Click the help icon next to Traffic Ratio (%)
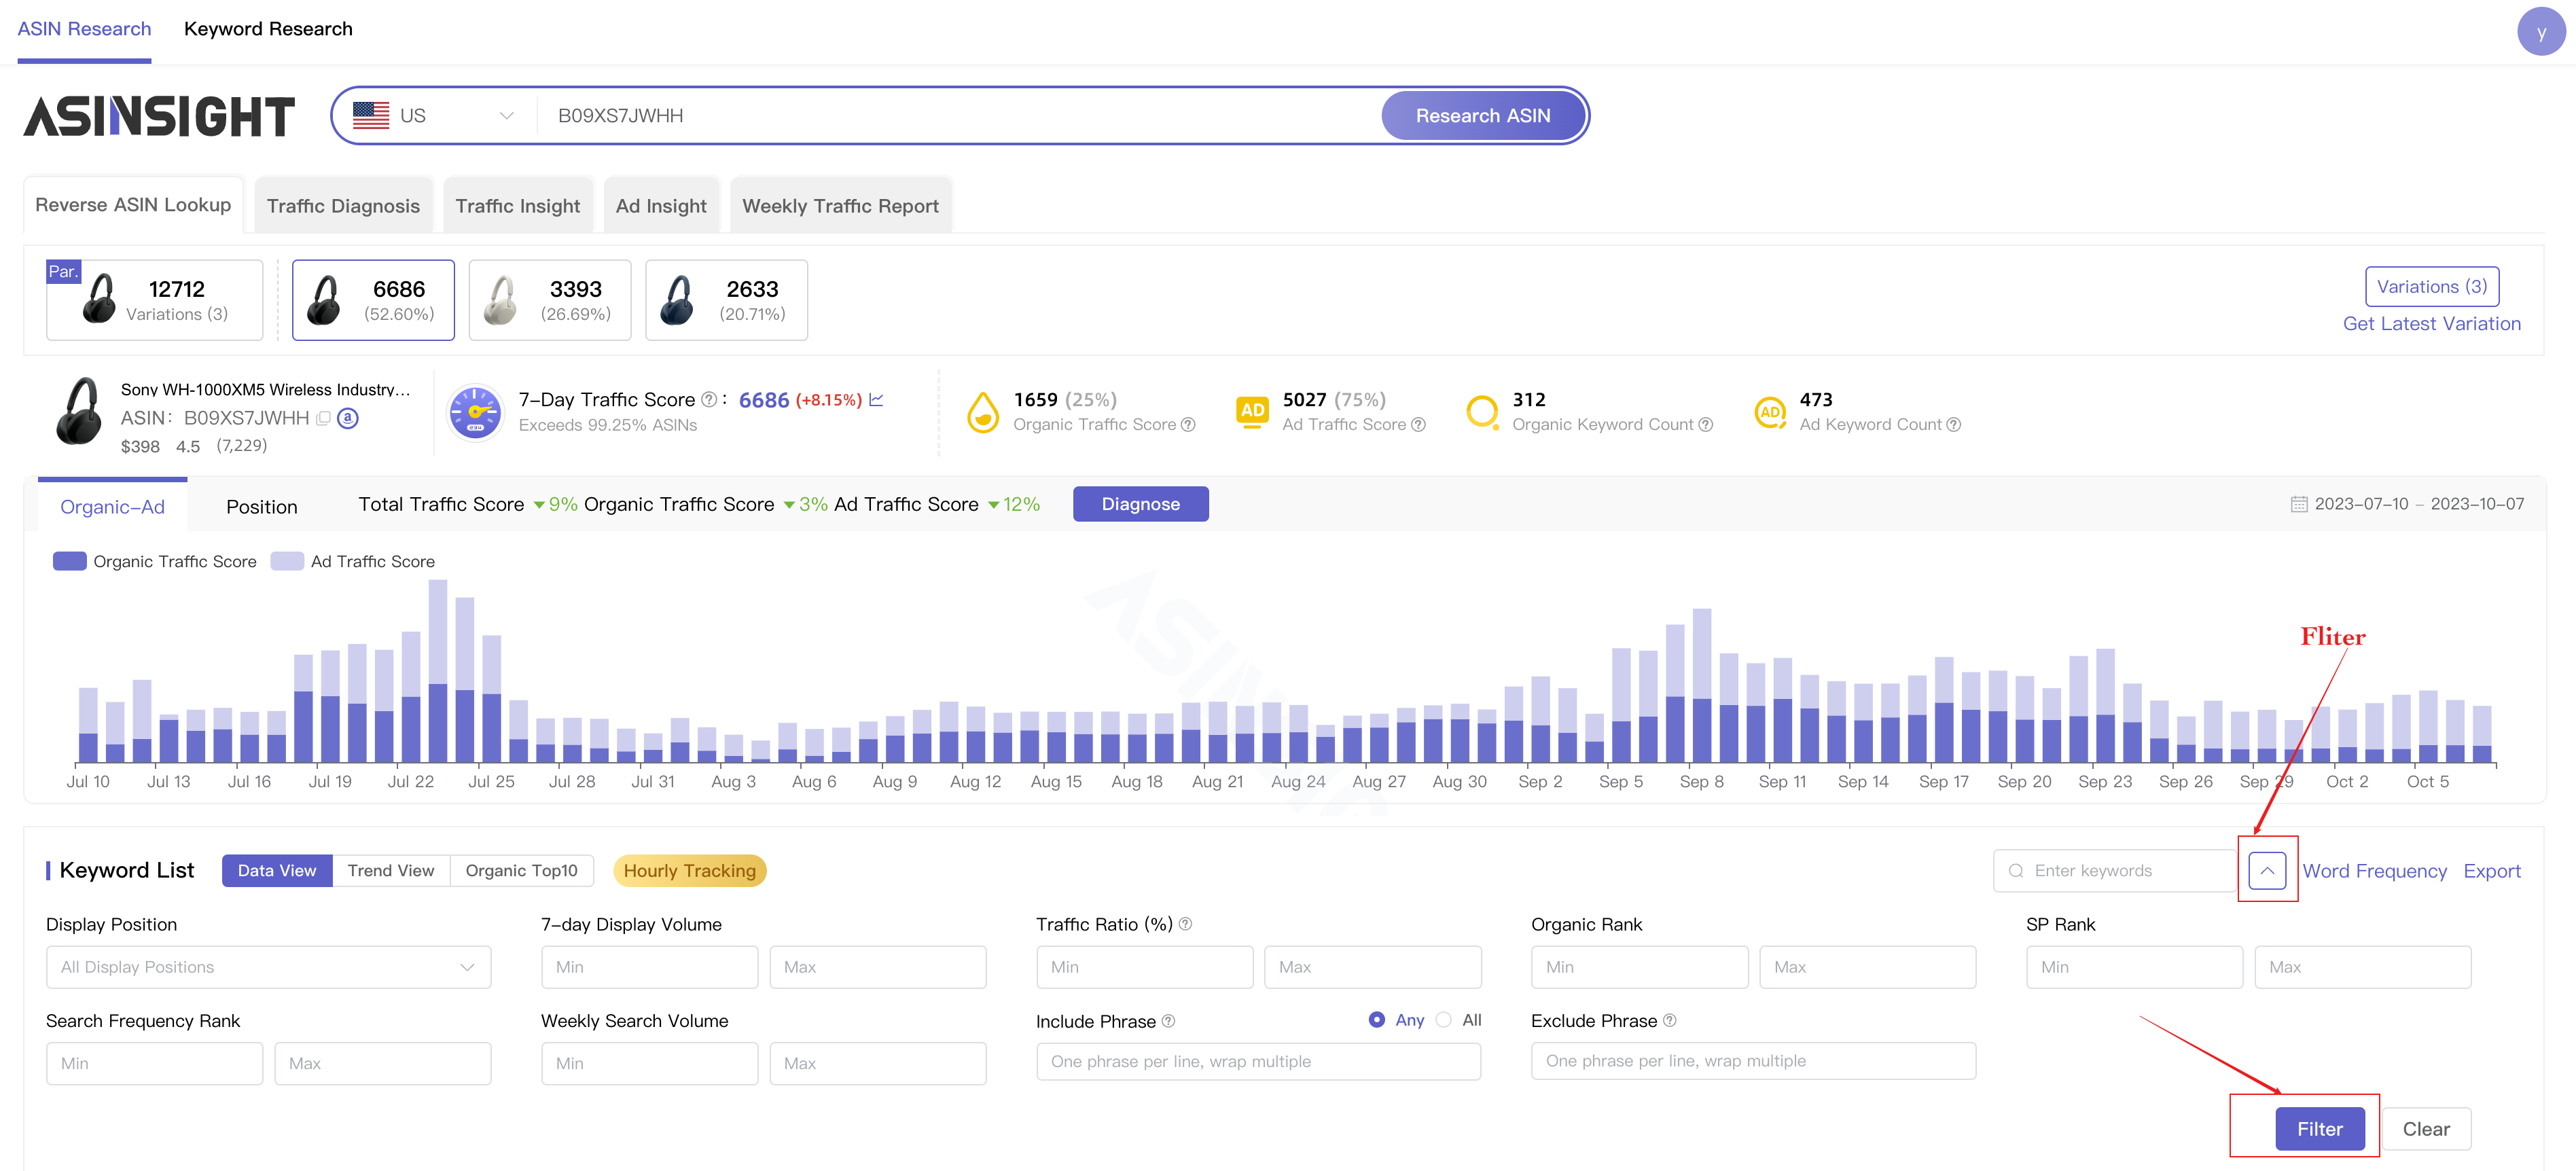Screen dimensions: 2576x1171 click(x=1185, y=924)
